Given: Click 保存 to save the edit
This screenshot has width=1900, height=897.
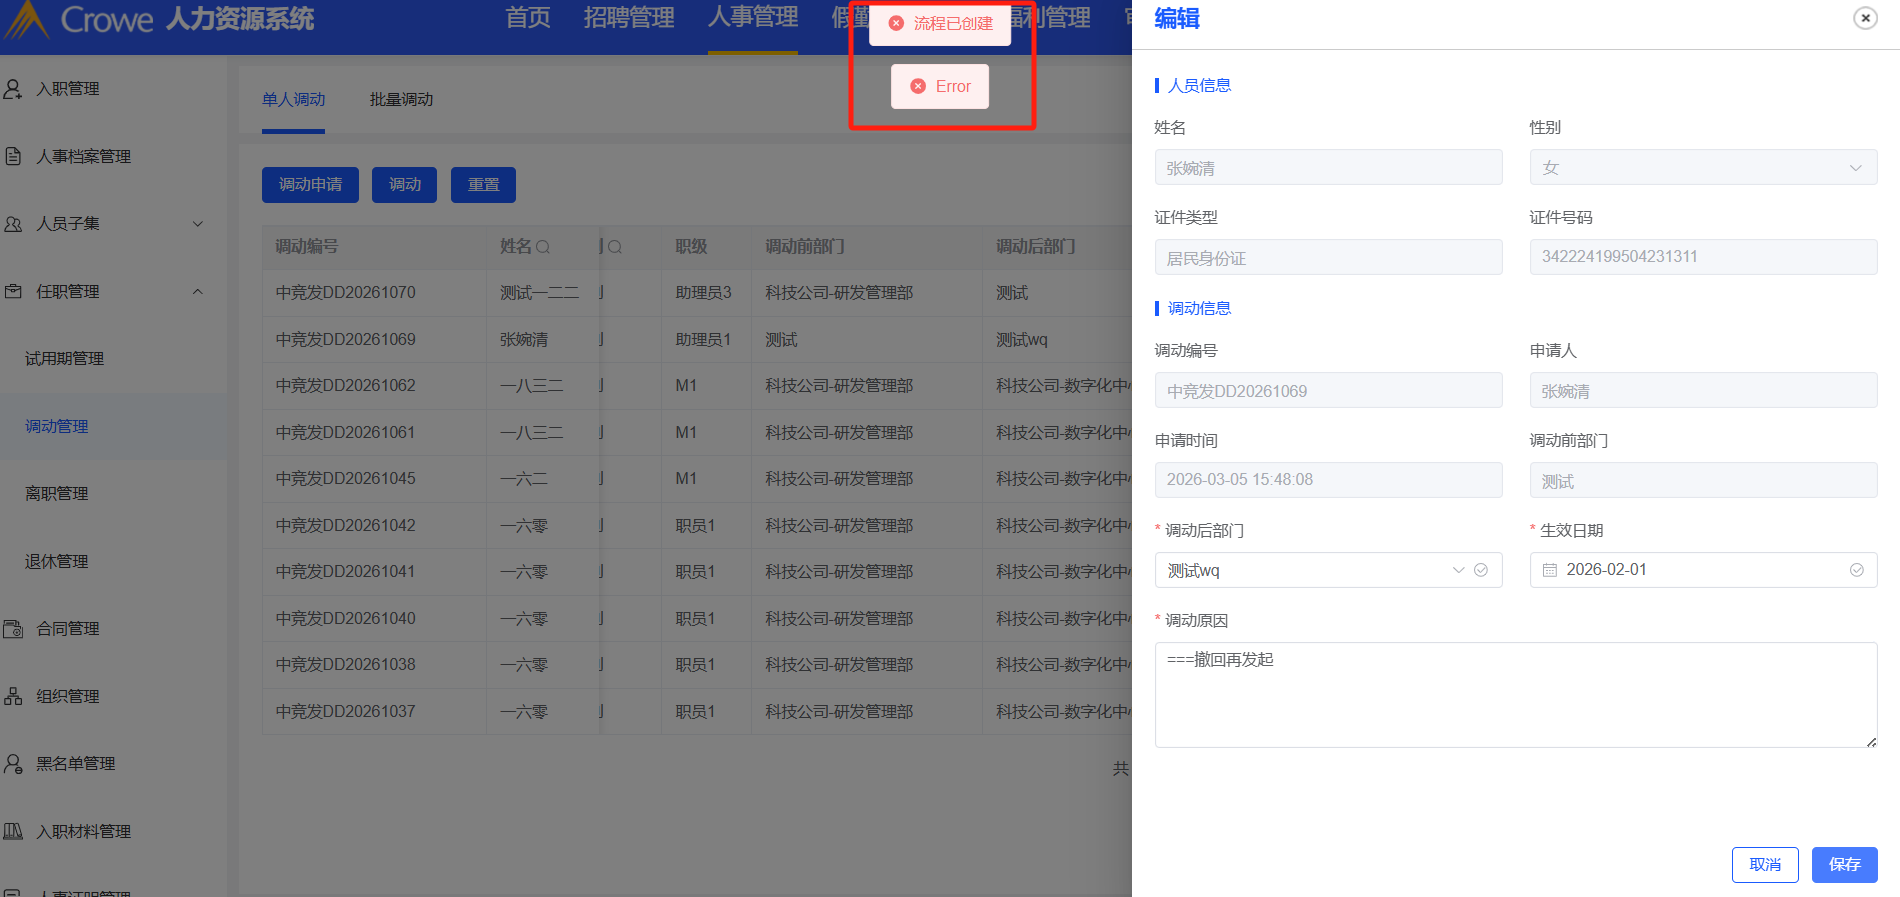Looking at the screenshot, I should coord(1845,865).
